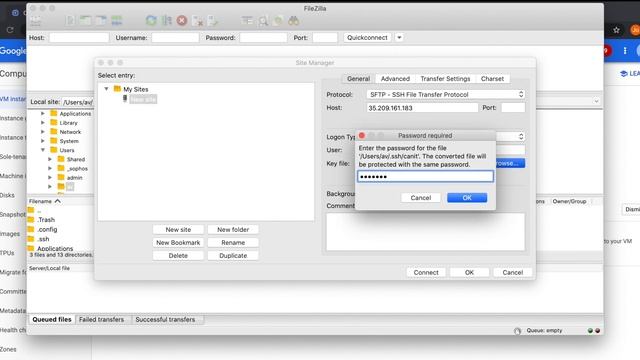Click the browser bookmark star icon
The height and width of the screenshot is (360, 640).
coord(616,30)
